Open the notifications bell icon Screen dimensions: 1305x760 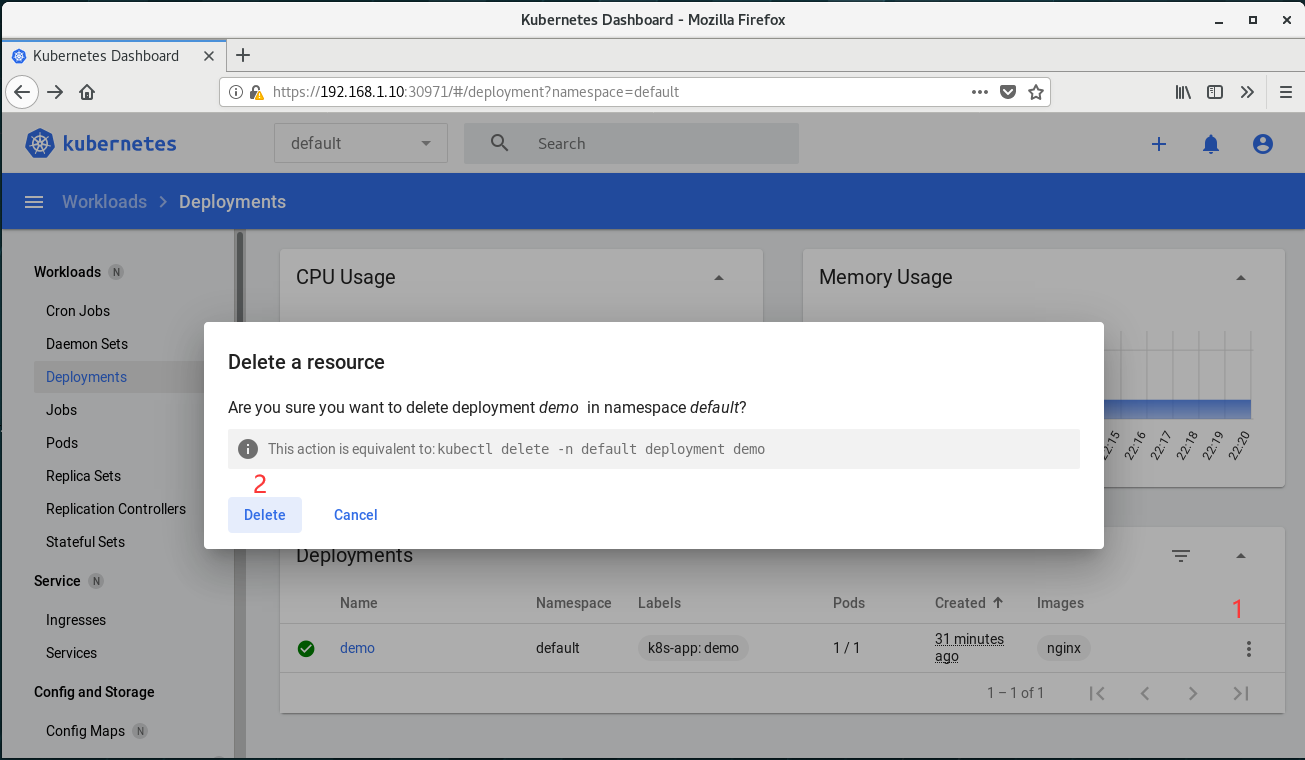1211,144
